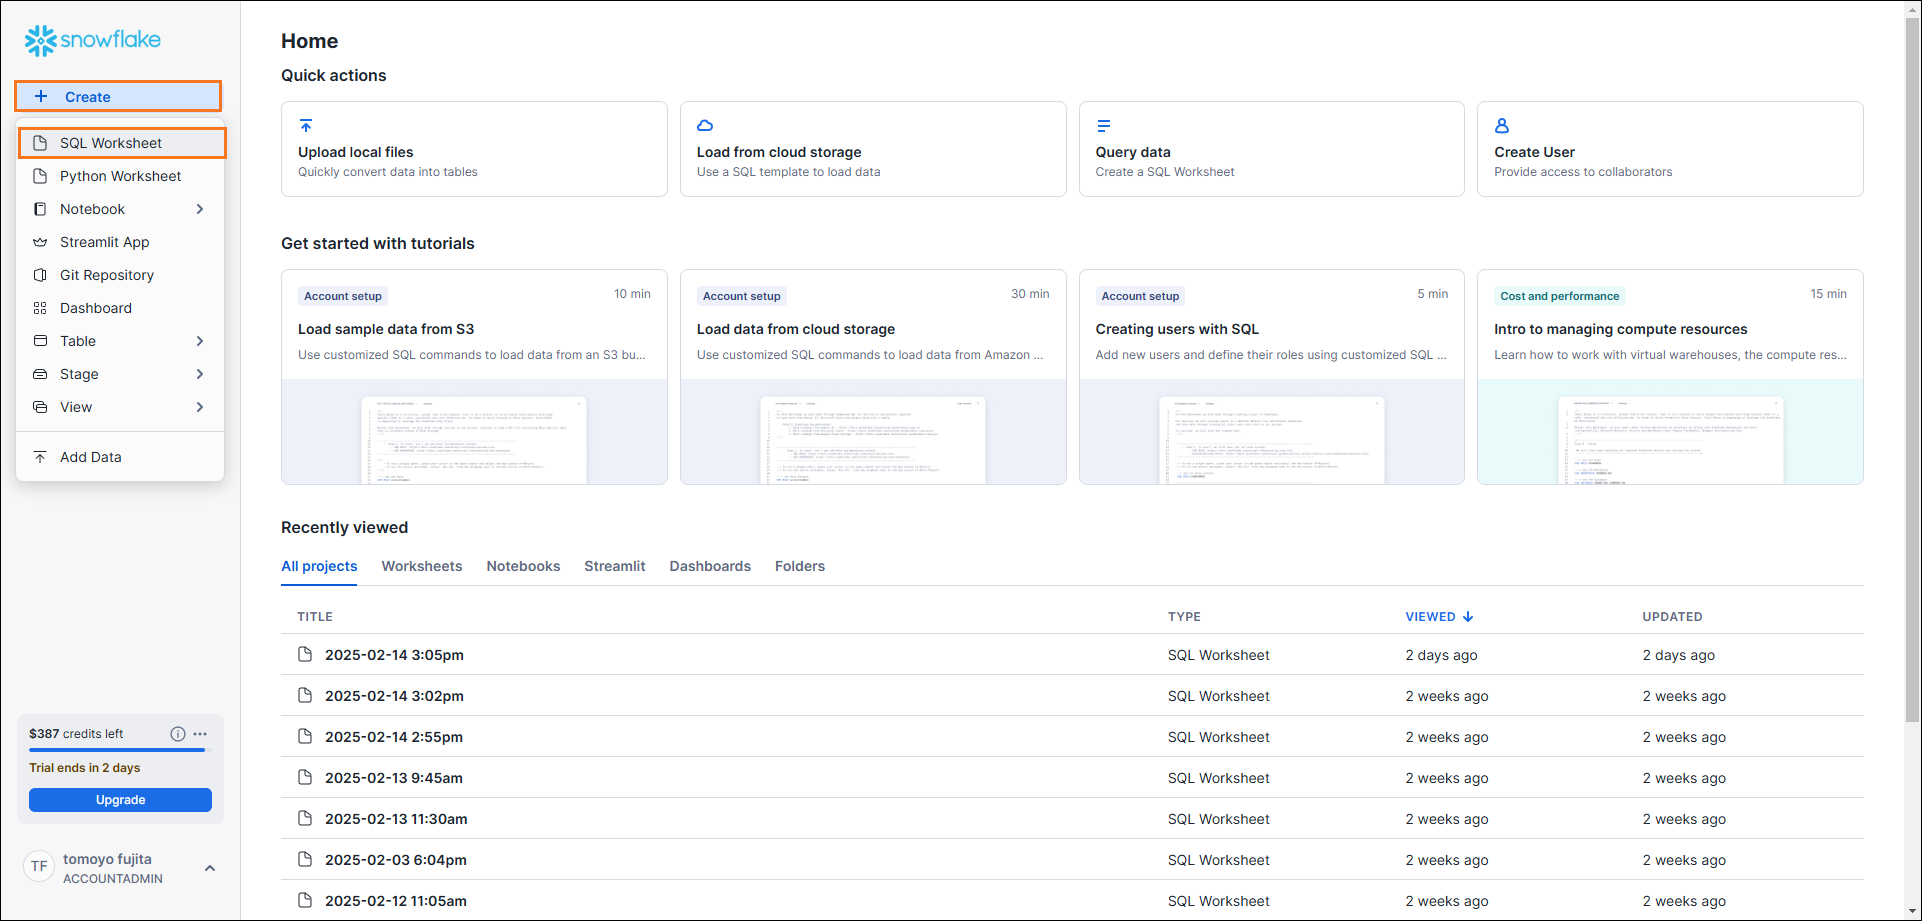
Task: Switch to the Notebooks tab
Action: pos(523,566)
